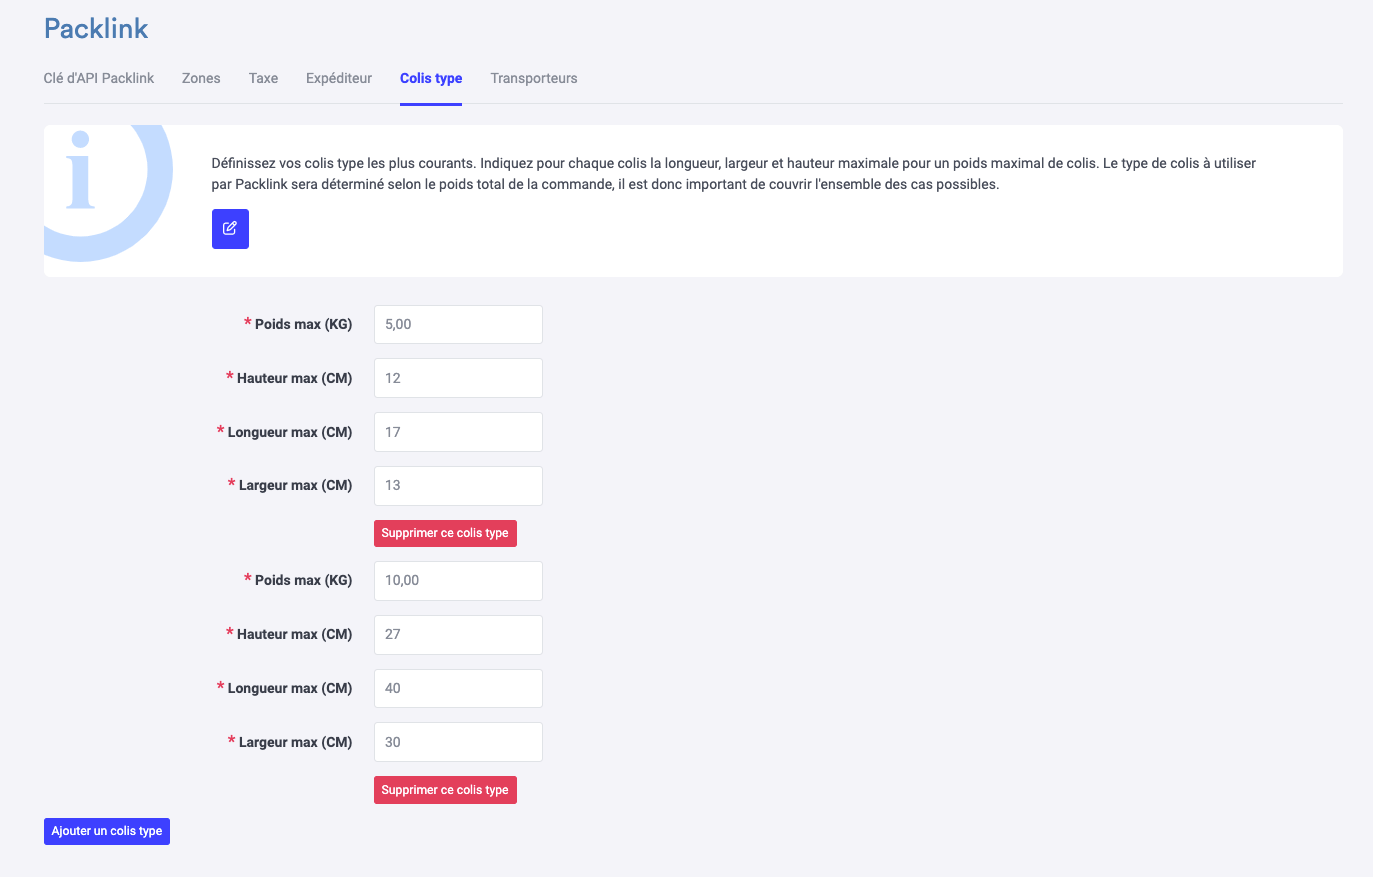Image resolution: width=1373 pixels, height=877 pixels.
Task: Click the Poids max field showing 10,00
Action: coord(458,580)
